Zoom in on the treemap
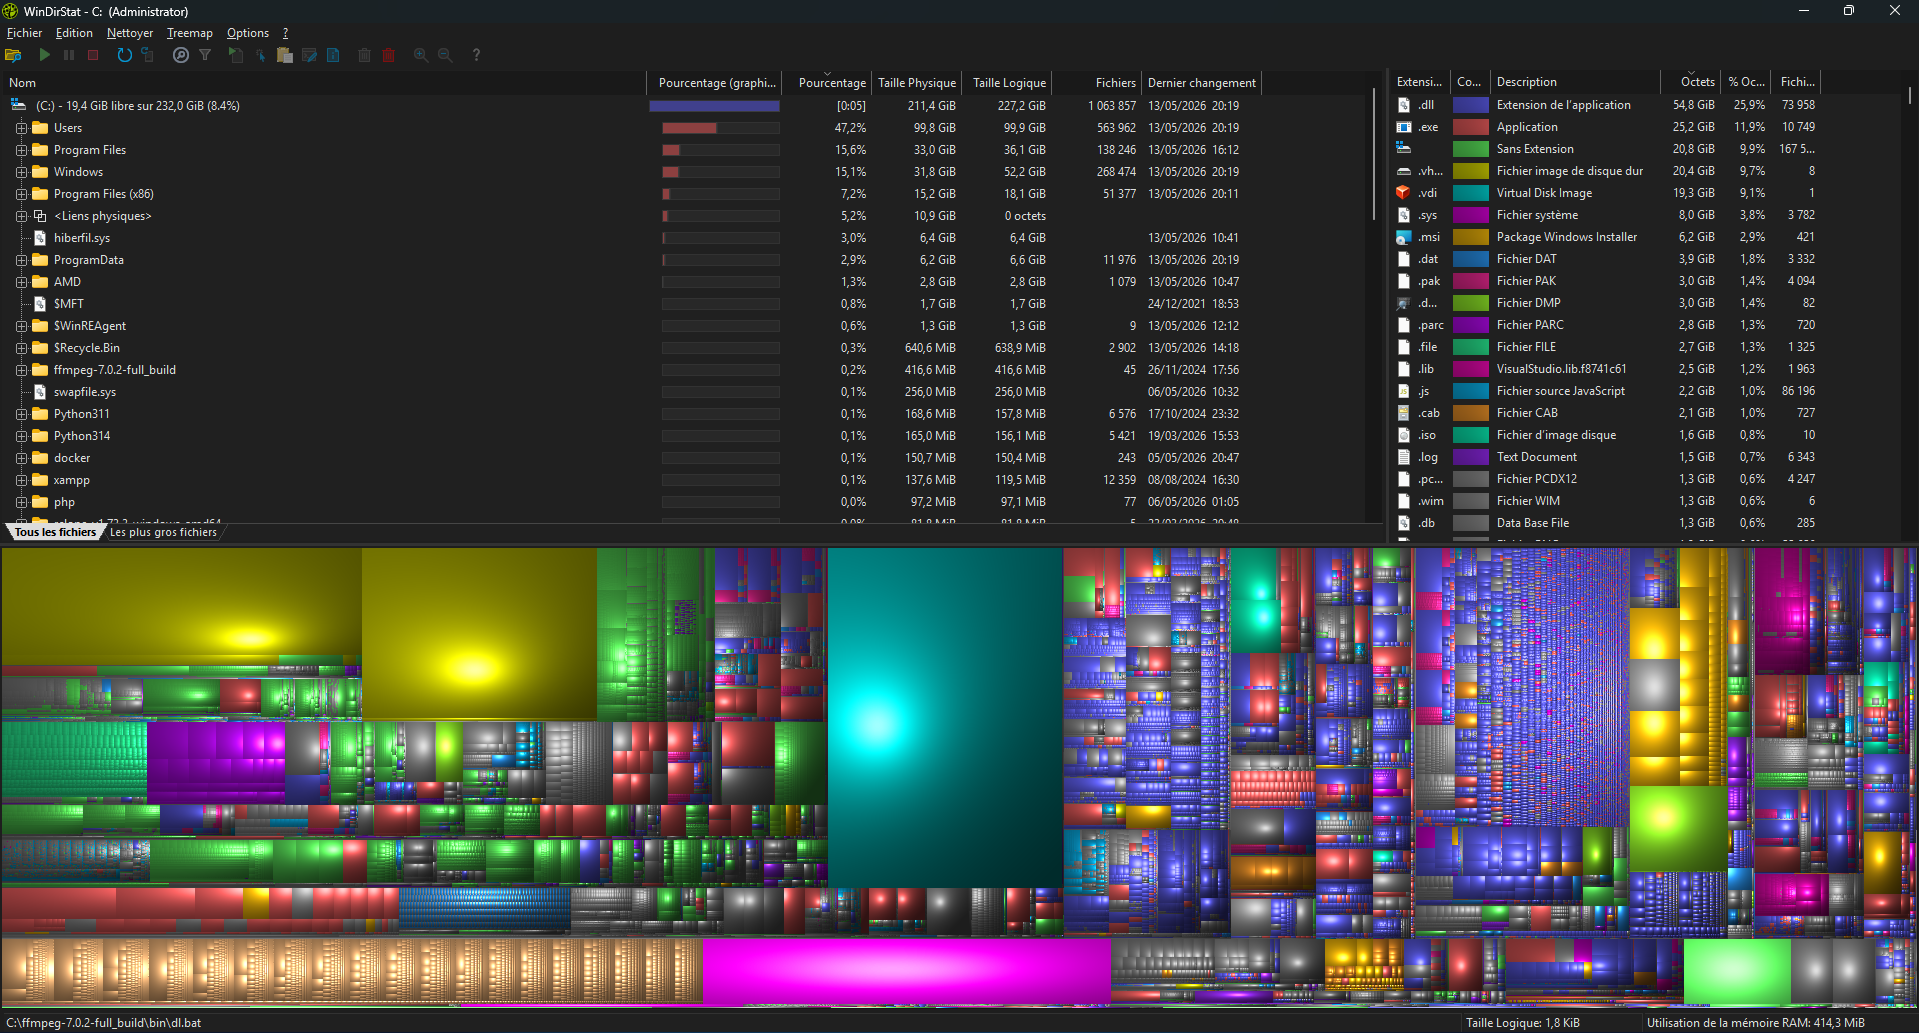The width and height of the screenshot is (1919, 1033). tap(421, 55)
